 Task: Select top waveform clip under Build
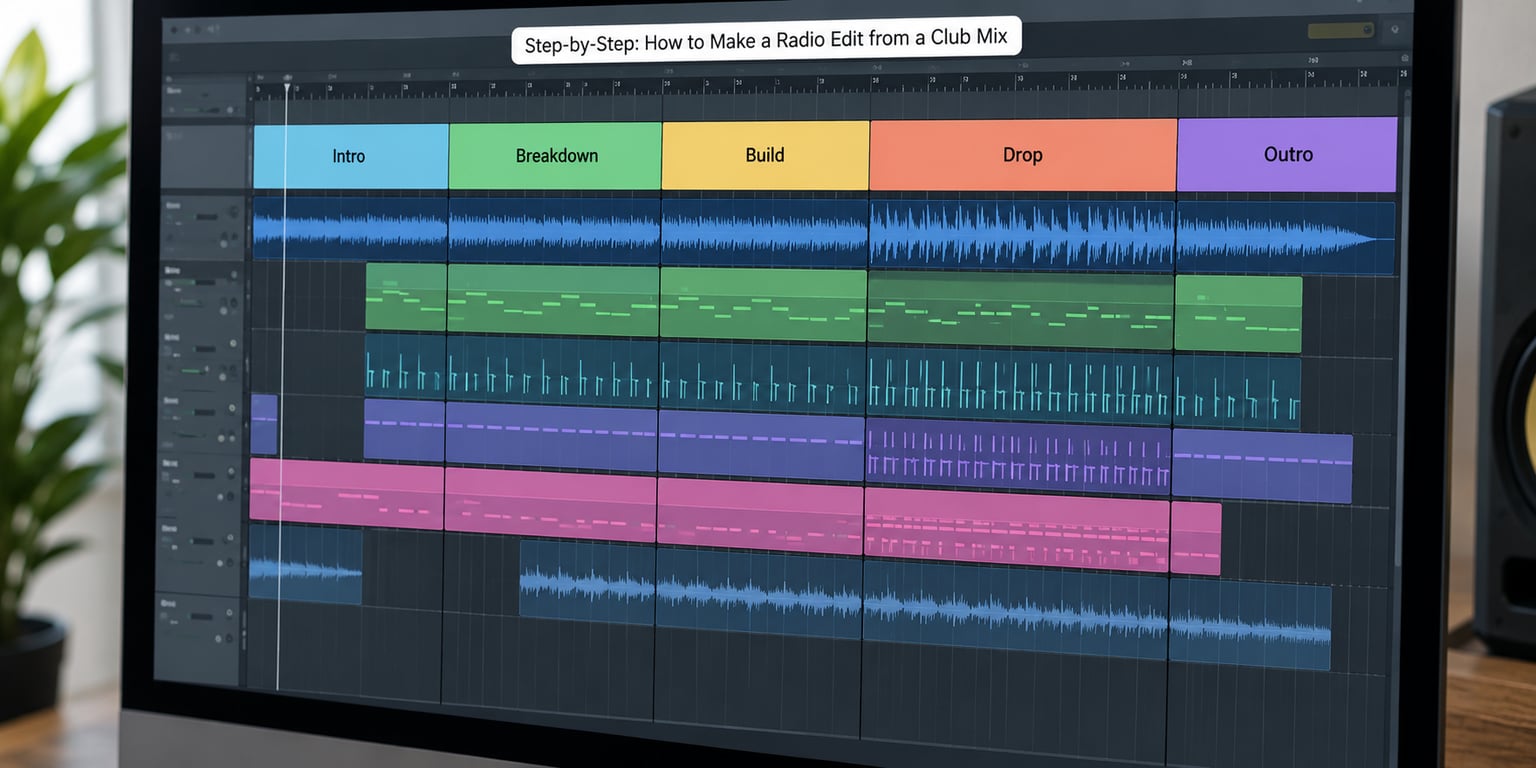(x=764, y=233)
